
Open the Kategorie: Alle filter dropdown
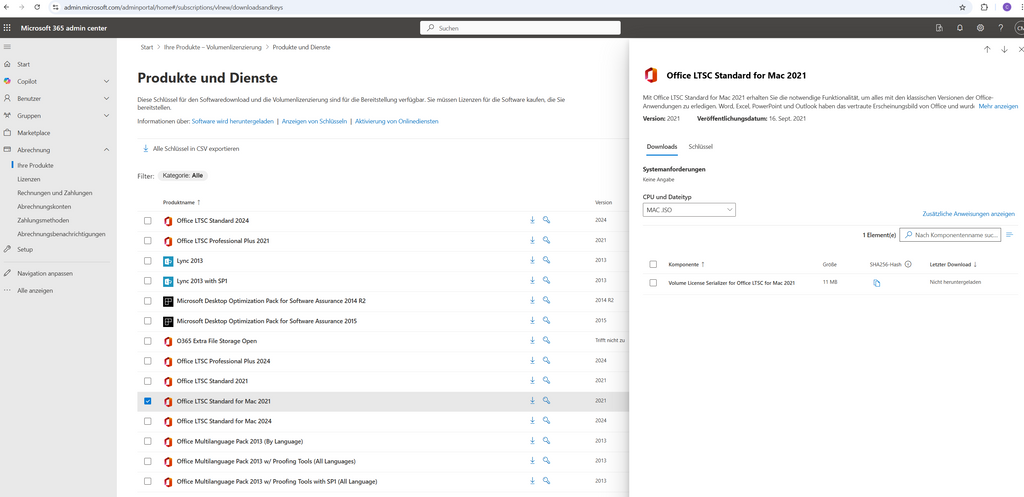coord(183,176)
